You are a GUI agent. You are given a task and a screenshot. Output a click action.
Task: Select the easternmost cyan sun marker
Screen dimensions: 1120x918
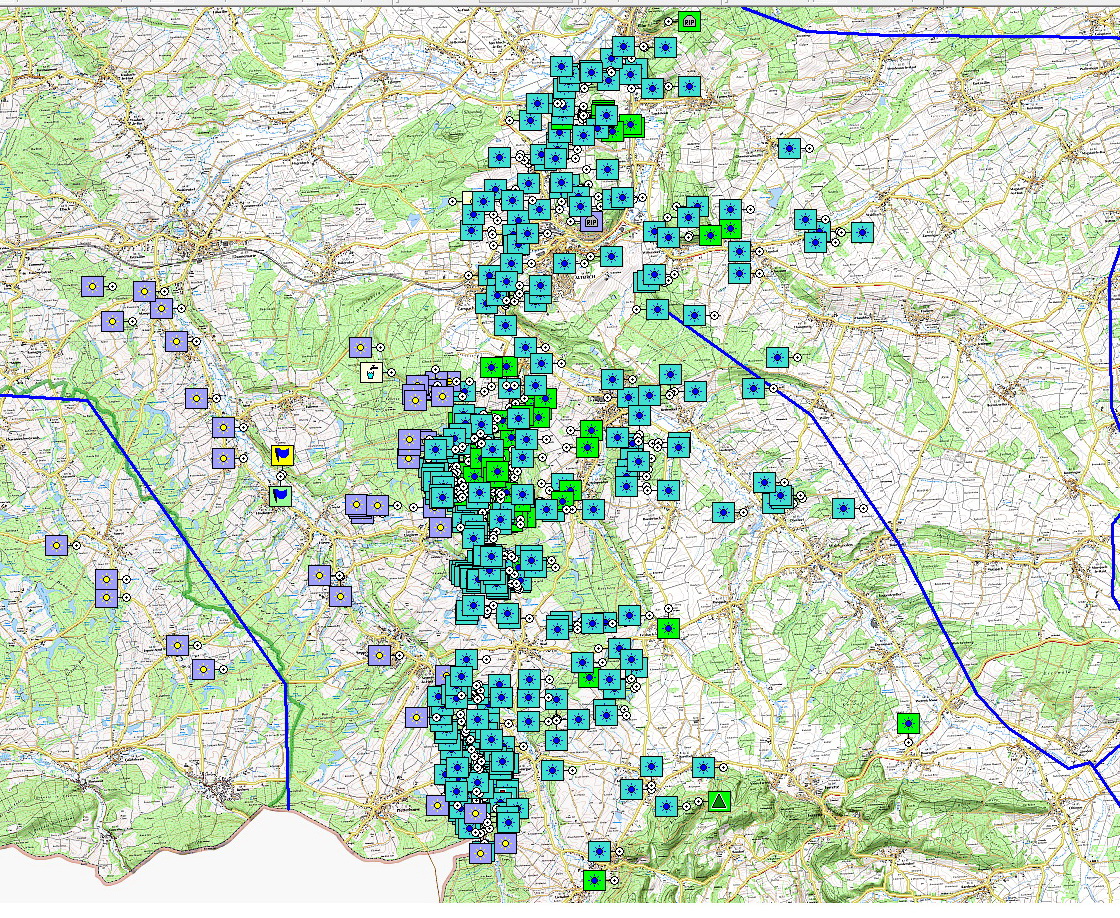click(x=862, y=232)
